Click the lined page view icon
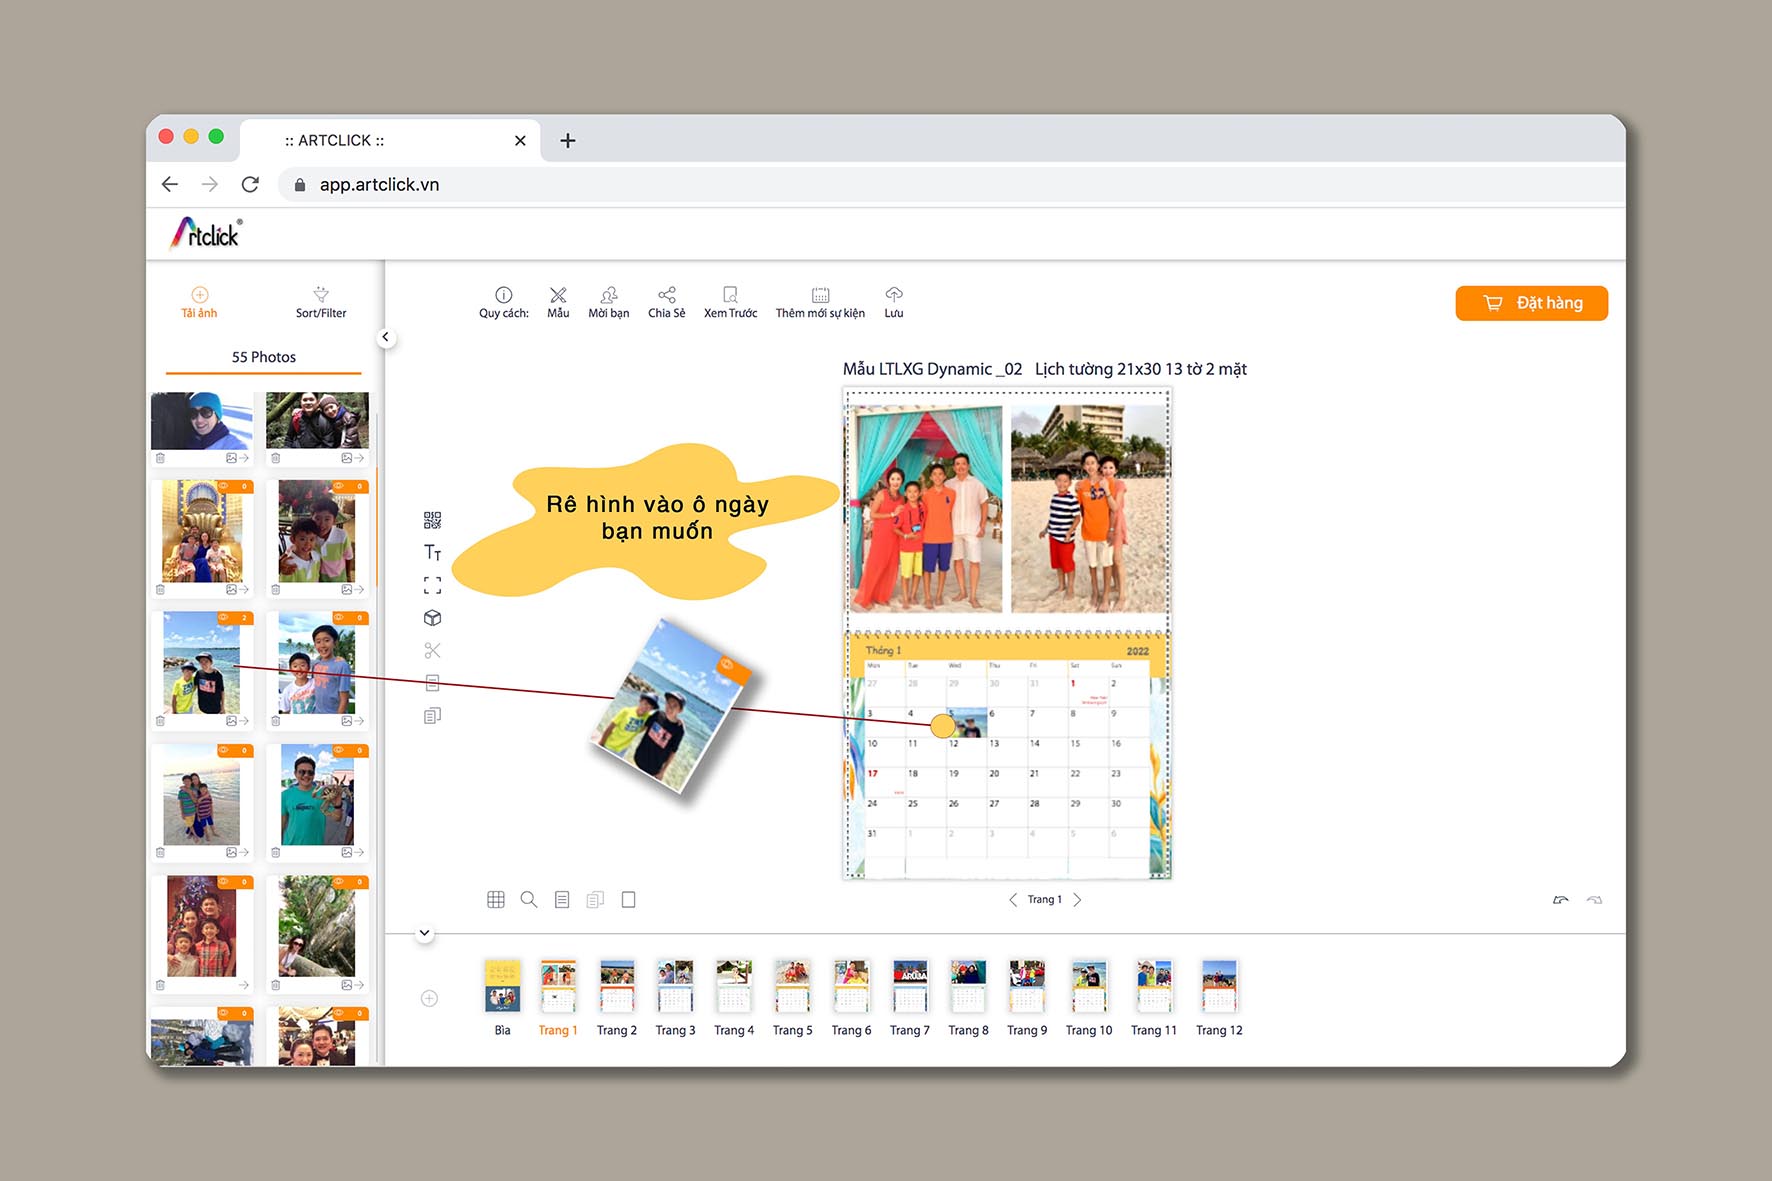The image size is (1772, 1181). (x=562, y=899)
